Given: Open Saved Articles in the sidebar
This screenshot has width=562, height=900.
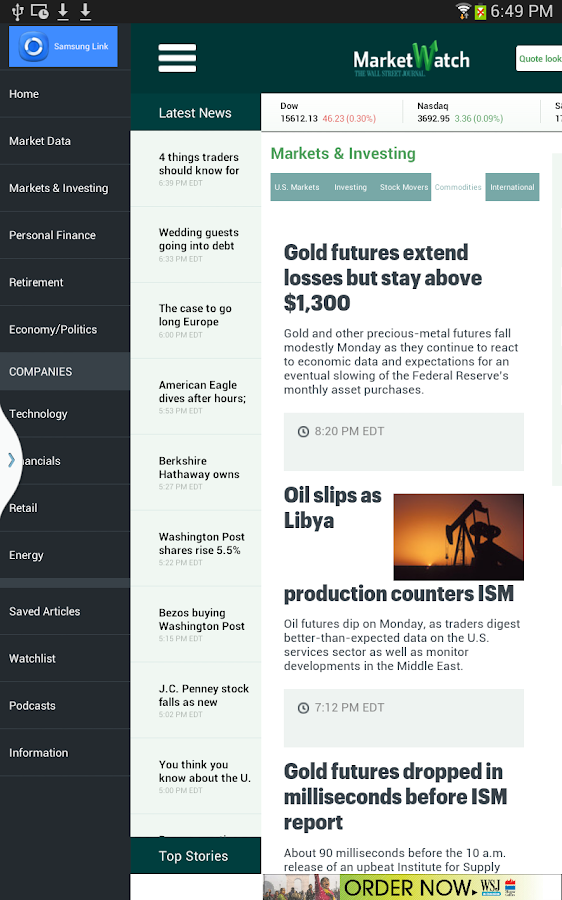Looking at the screenshot, I should 65,611.
